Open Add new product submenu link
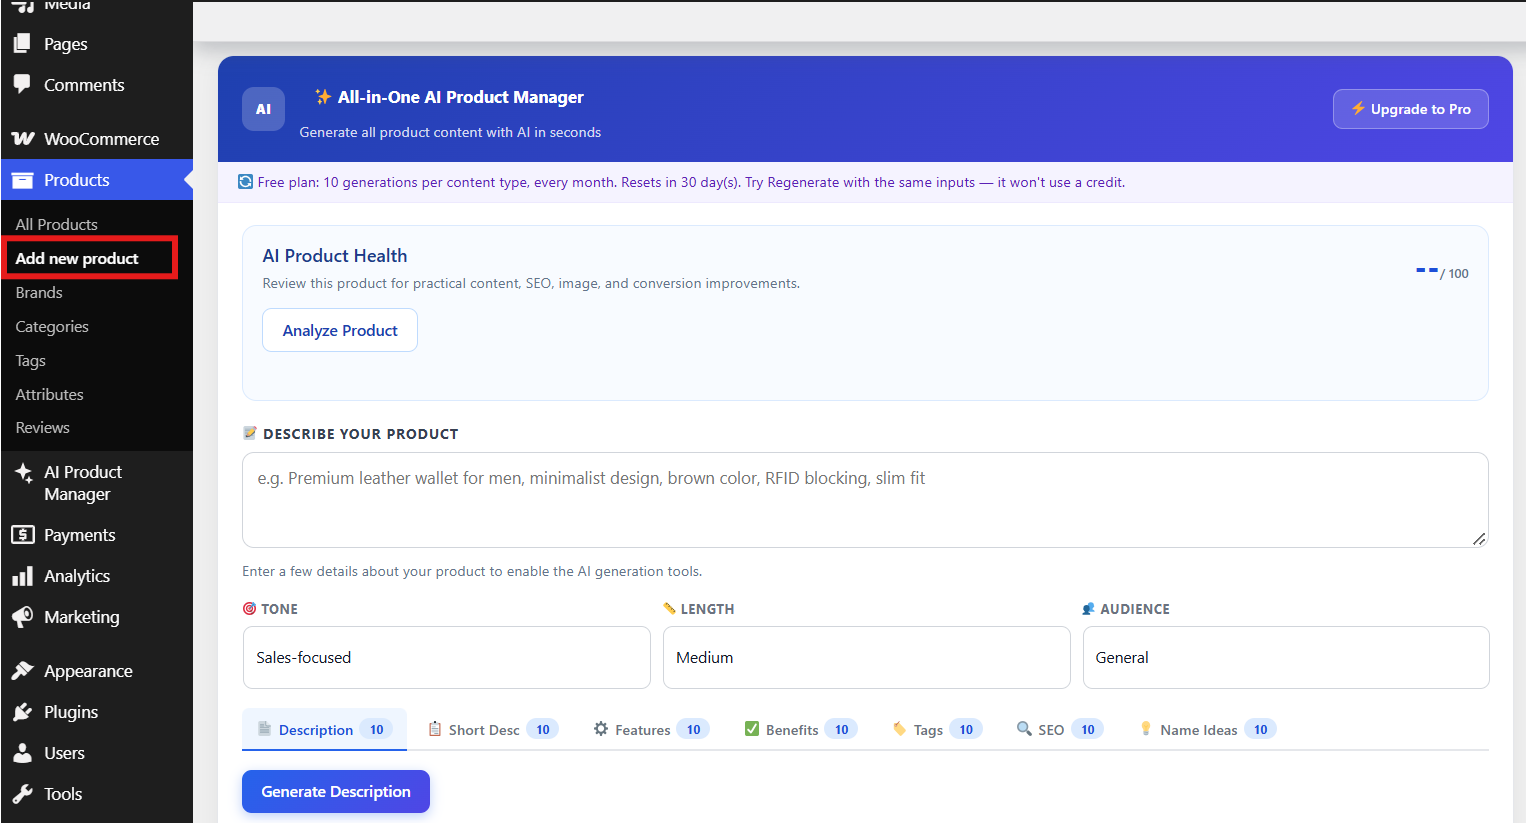Viewport: 1526px width, 823px height. (x=77, y=258)
